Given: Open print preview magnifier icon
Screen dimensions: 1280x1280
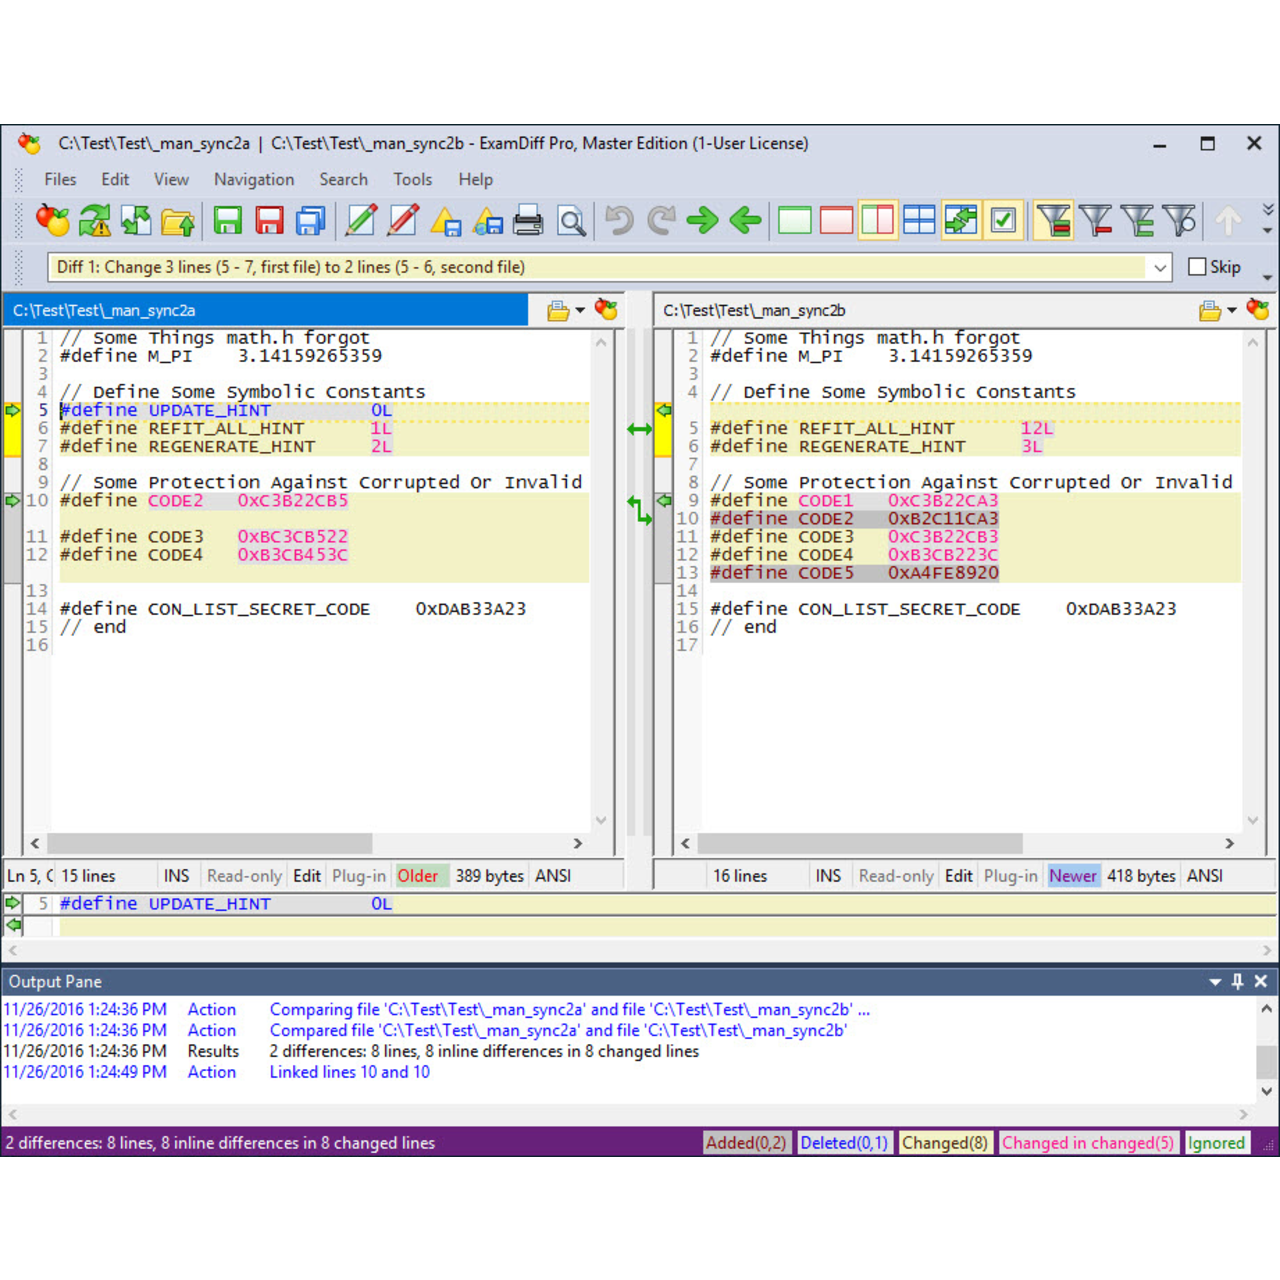Looking at the screenshot, I should (571, 220).
